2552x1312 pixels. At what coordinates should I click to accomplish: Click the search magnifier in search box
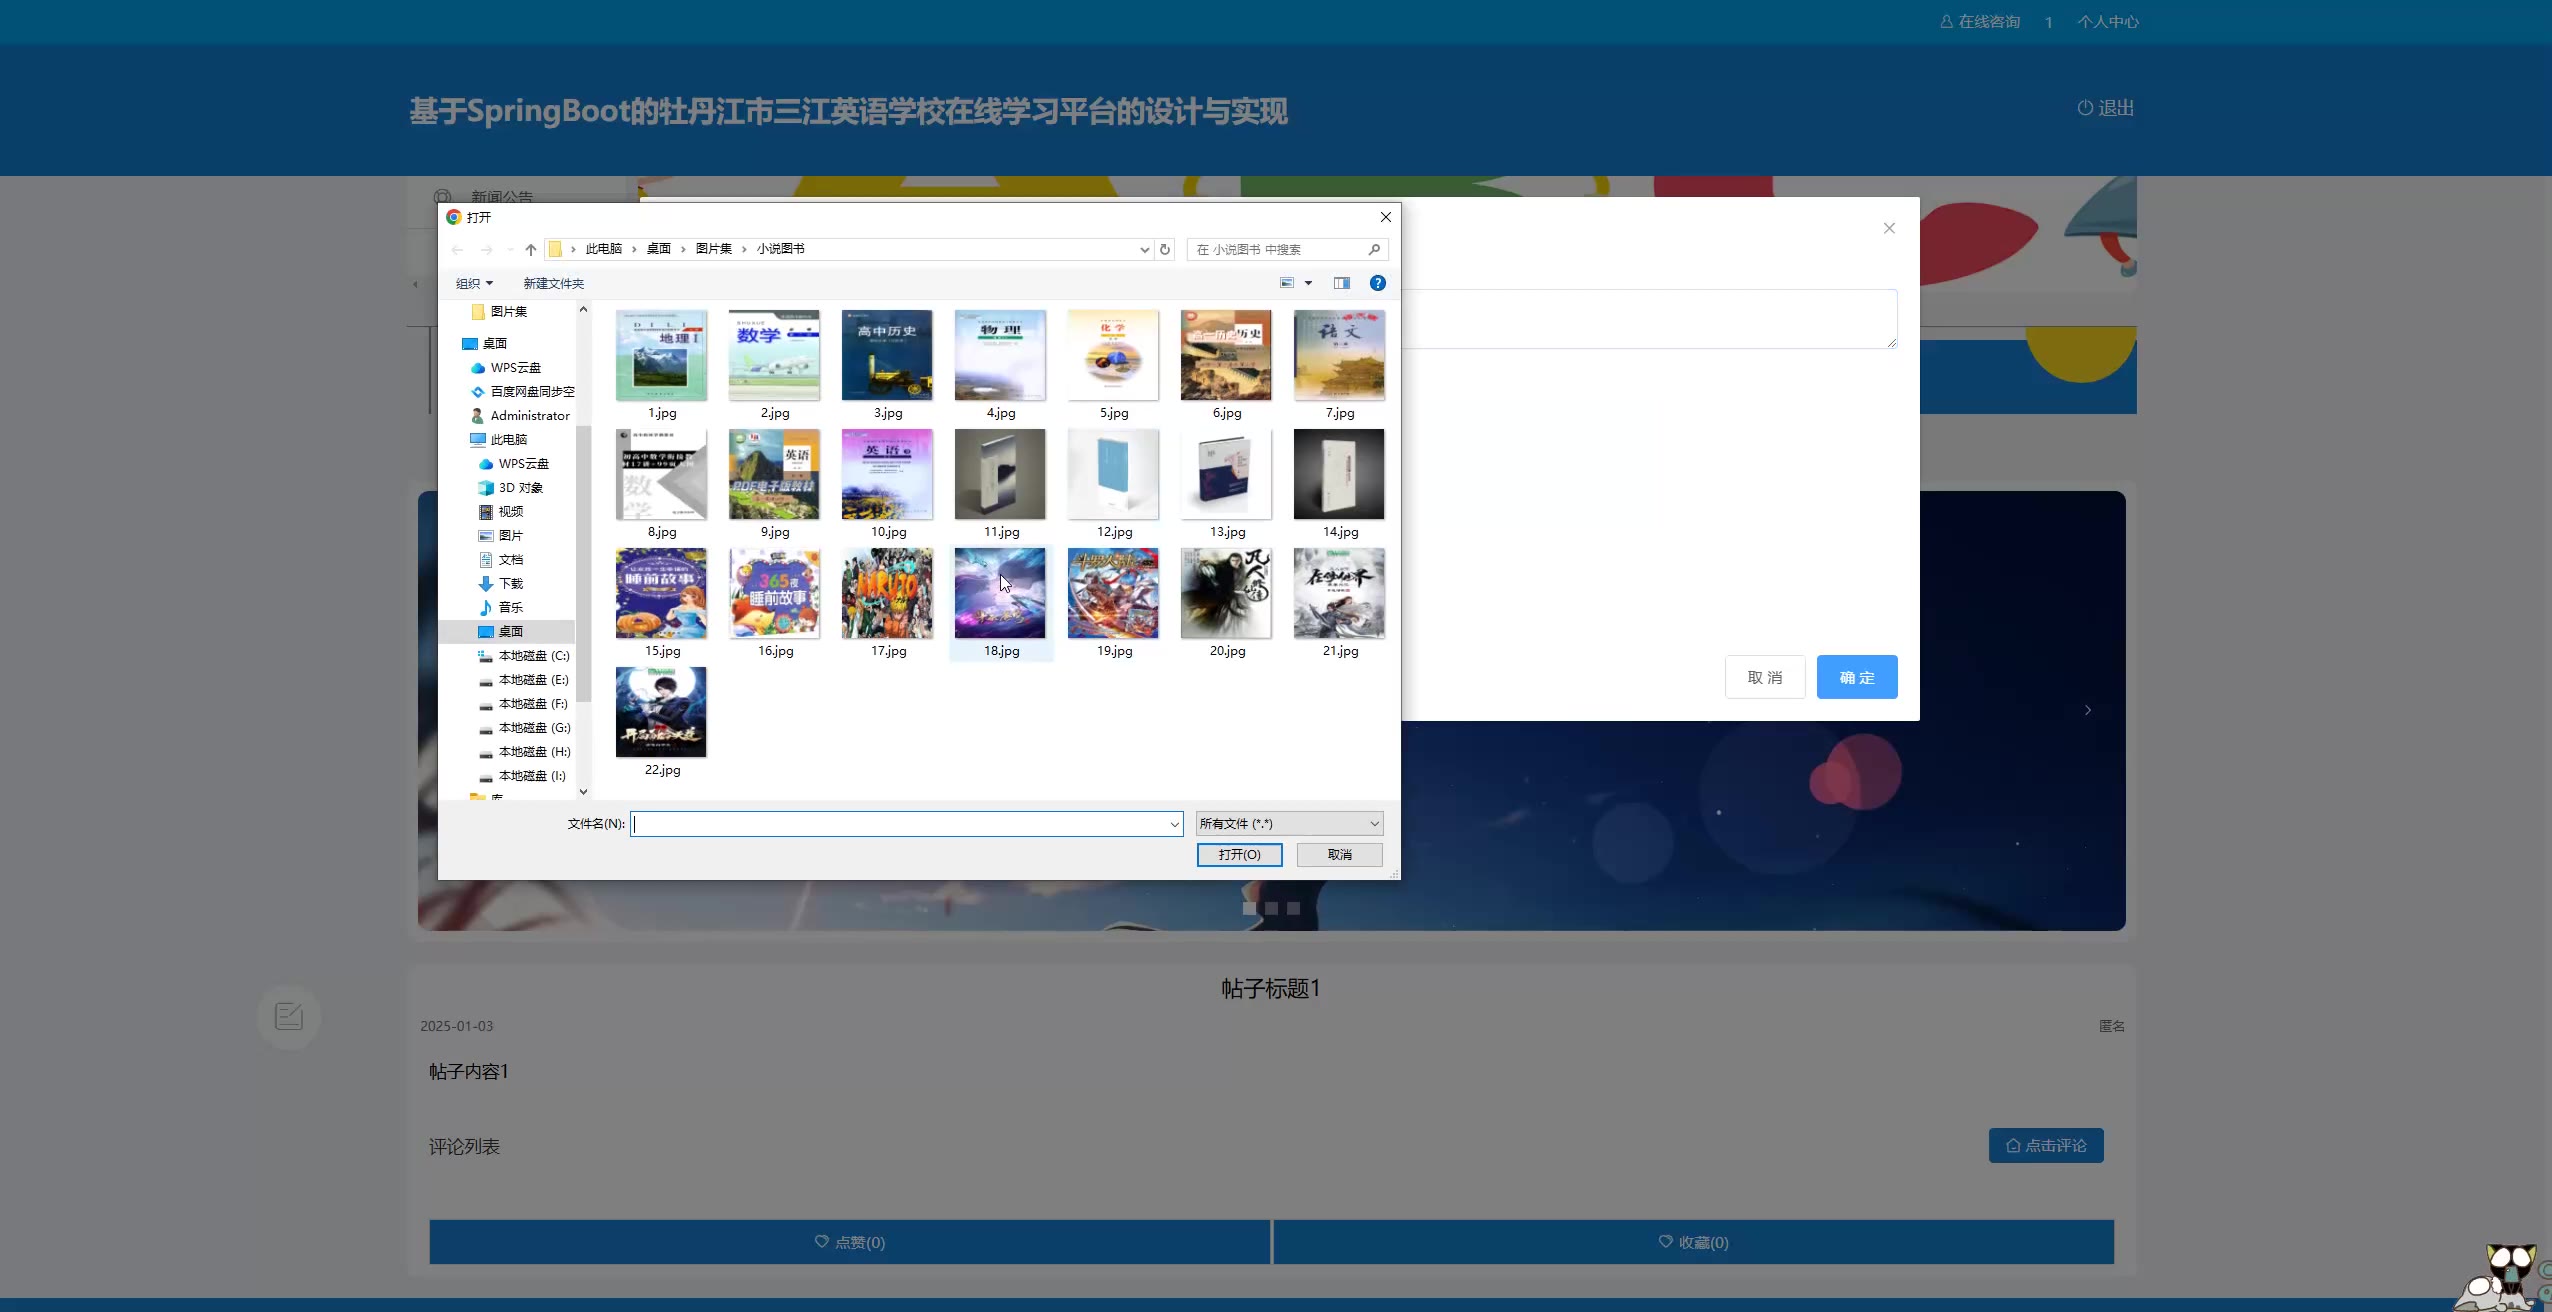[x=1374, y=250]
